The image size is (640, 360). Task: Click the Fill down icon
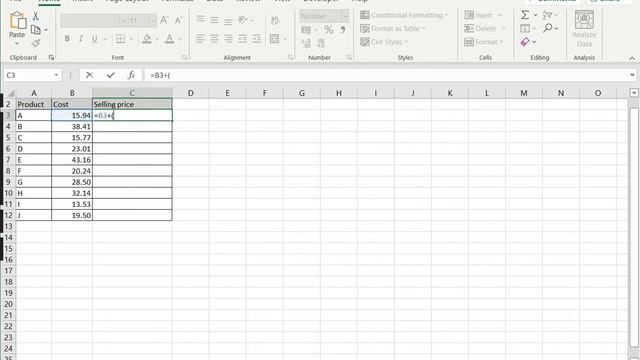coord(525,29)
